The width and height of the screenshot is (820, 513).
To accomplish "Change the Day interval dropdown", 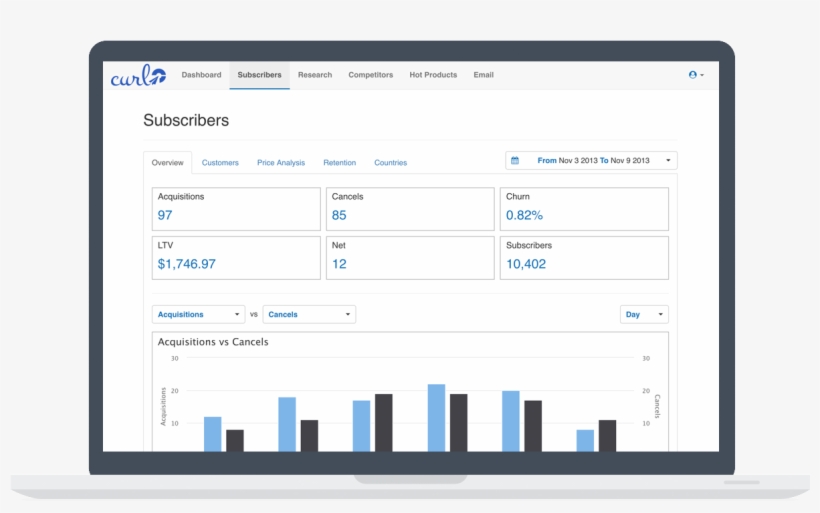I will [x=644, y=314].
